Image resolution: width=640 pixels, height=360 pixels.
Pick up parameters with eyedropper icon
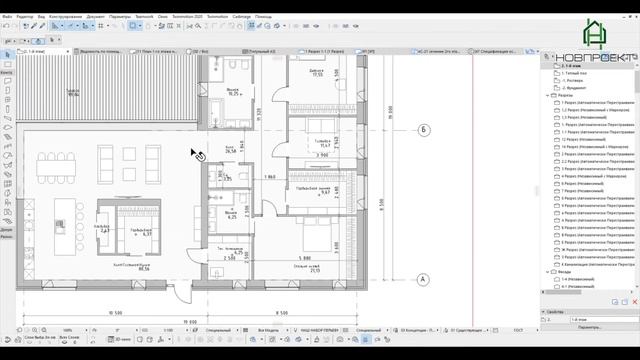(x=34, y=26)
